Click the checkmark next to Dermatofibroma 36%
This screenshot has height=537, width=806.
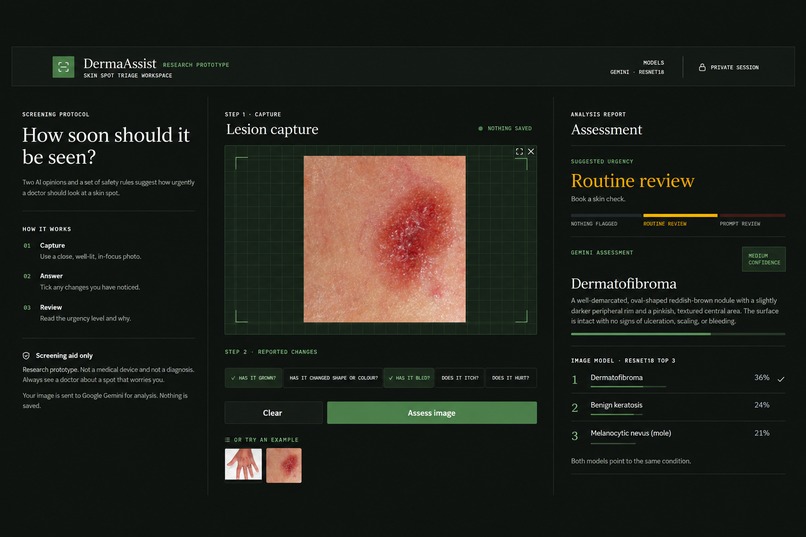(x=781, y=379)
